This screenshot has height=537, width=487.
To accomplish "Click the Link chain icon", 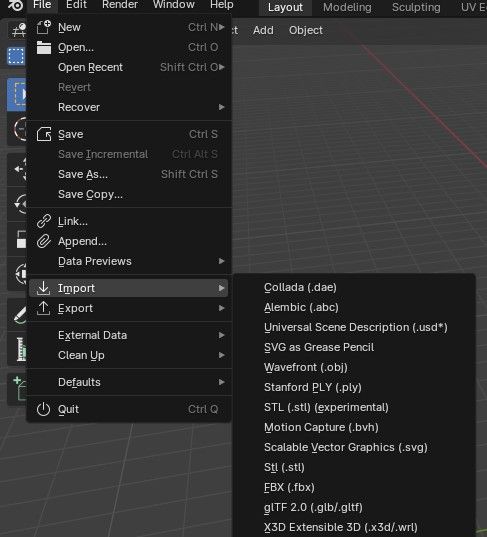I will coord(44,221).
